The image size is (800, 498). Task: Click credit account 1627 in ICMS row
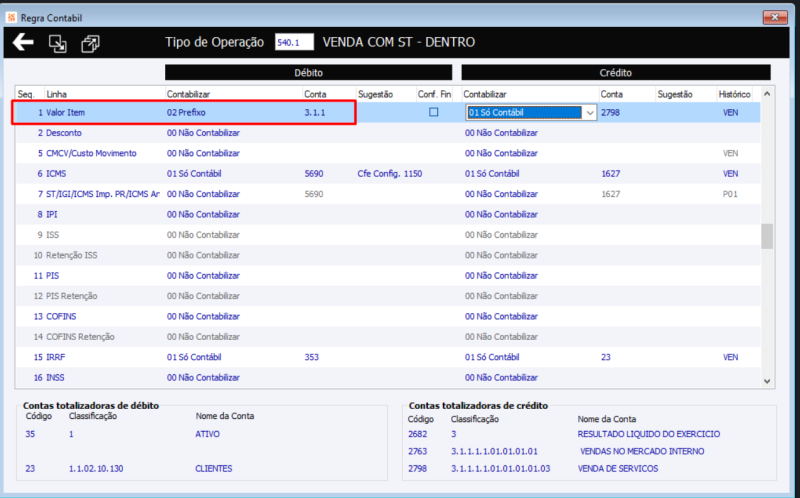tap(611, 174)
